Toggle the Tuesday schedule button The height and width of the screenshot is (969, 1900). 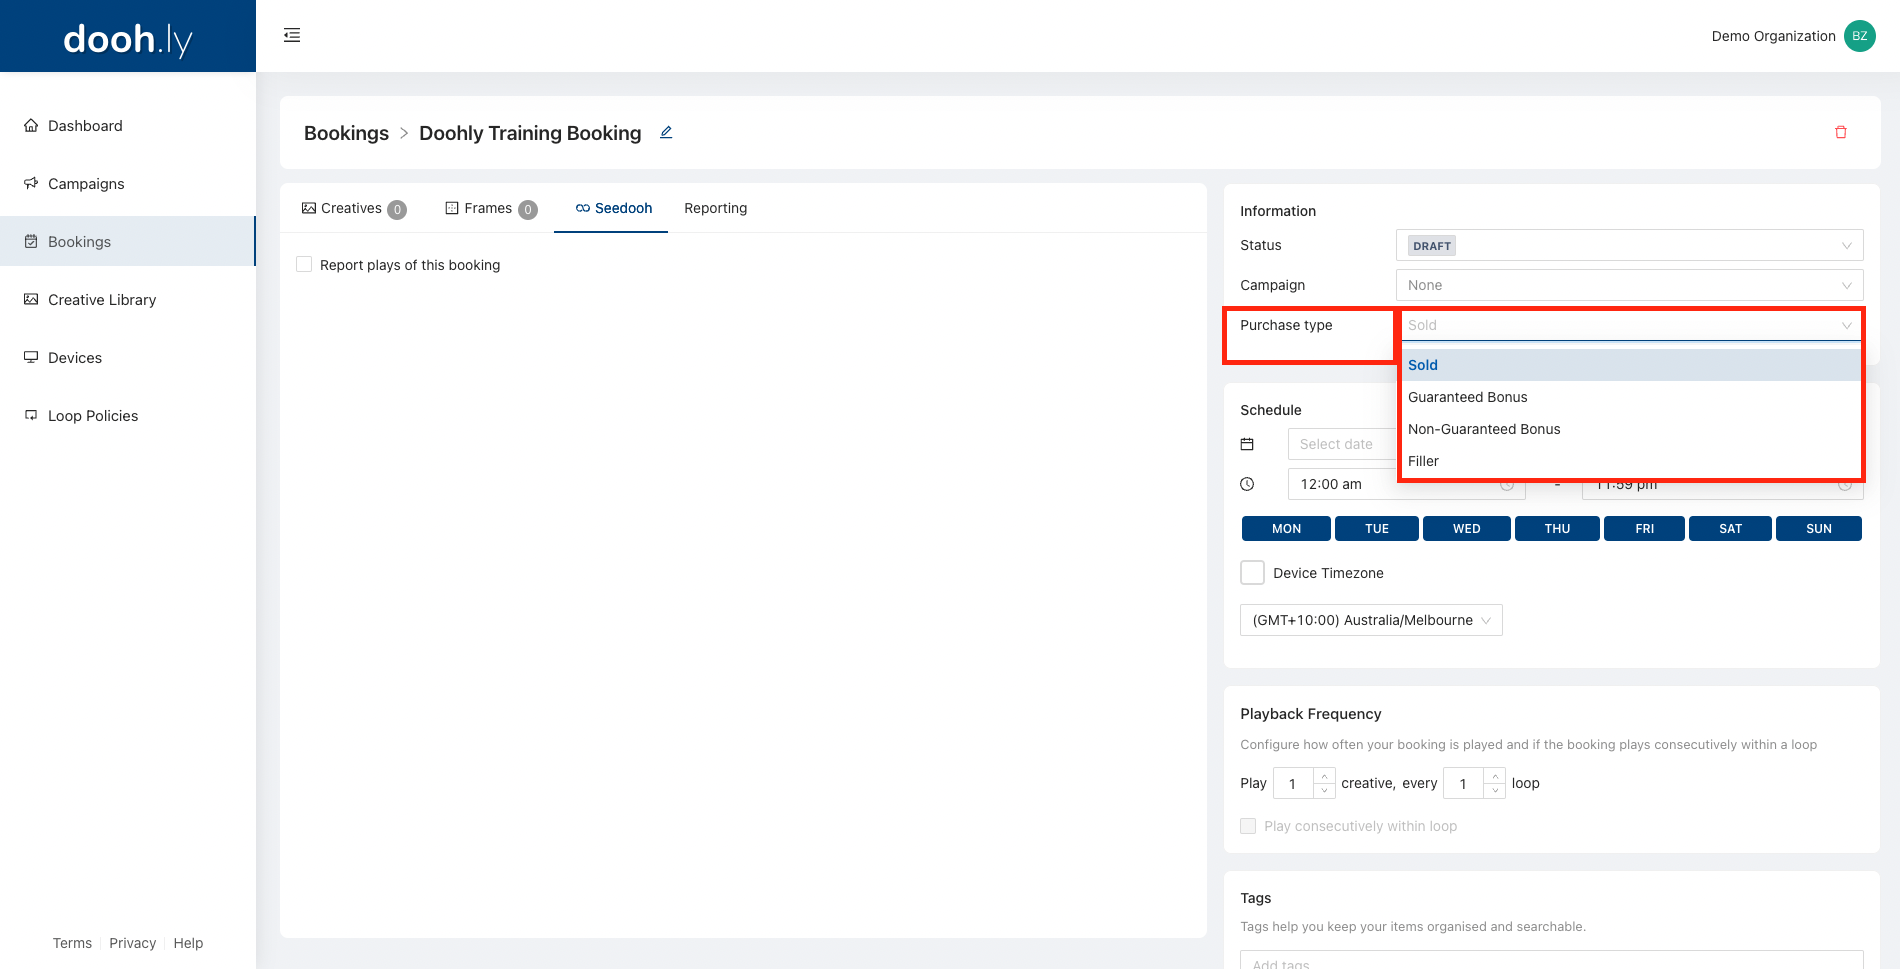[1377, 529]
